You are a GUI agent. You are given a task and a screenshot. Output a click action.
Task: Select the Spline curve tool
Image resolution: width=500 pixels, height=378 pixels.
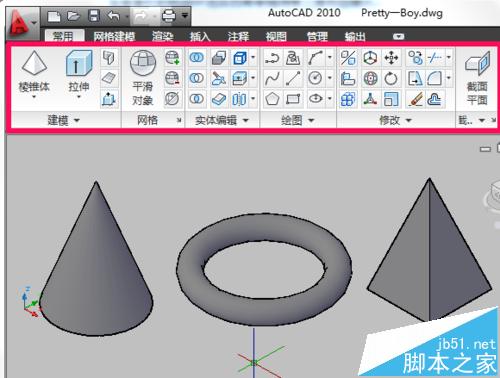click(272, 78)
